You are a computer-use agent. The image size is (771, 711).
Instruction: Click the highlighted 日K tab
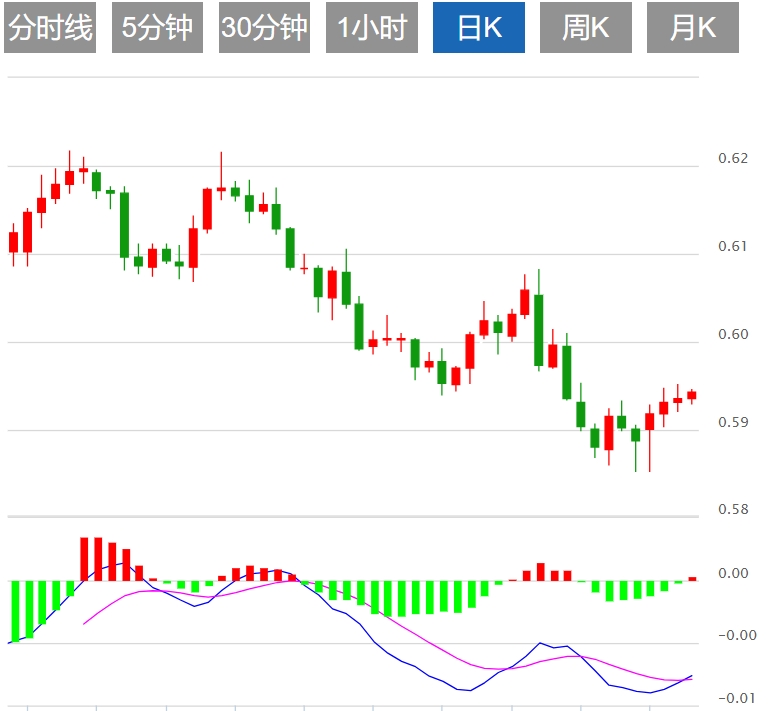coord(479,28)
